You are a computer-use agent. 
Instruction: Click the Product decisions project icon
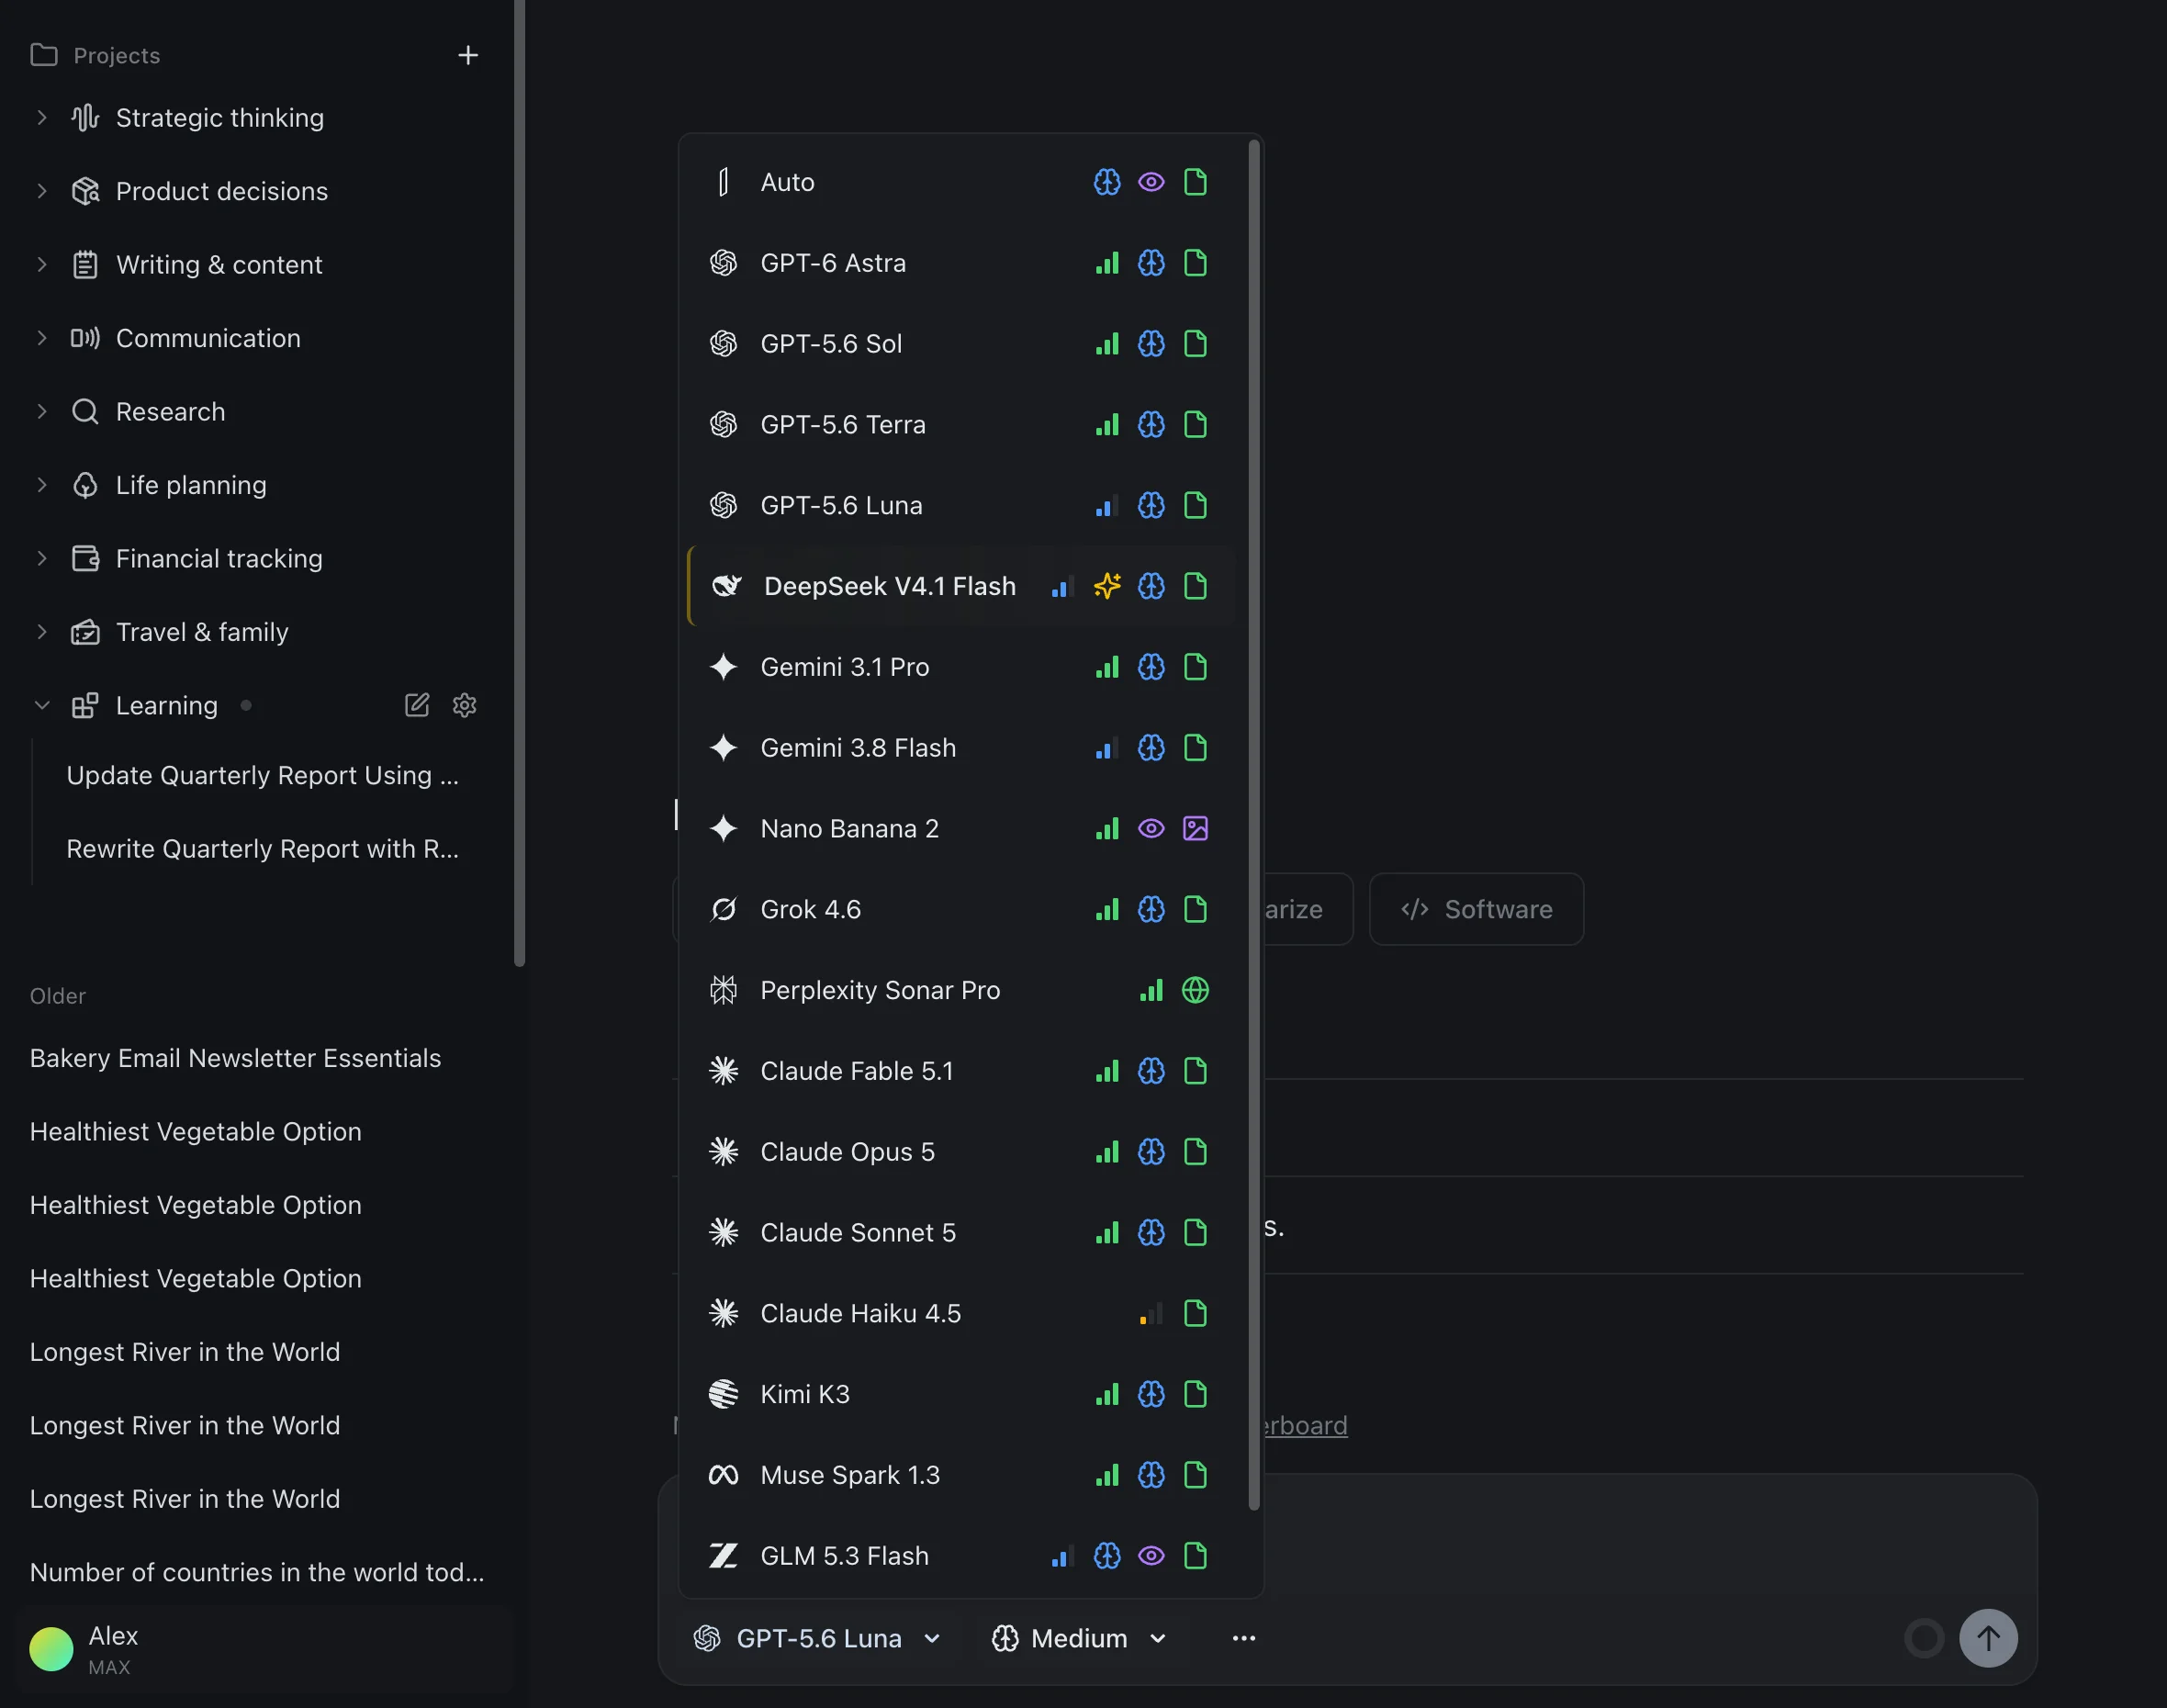tap(85, 191)
